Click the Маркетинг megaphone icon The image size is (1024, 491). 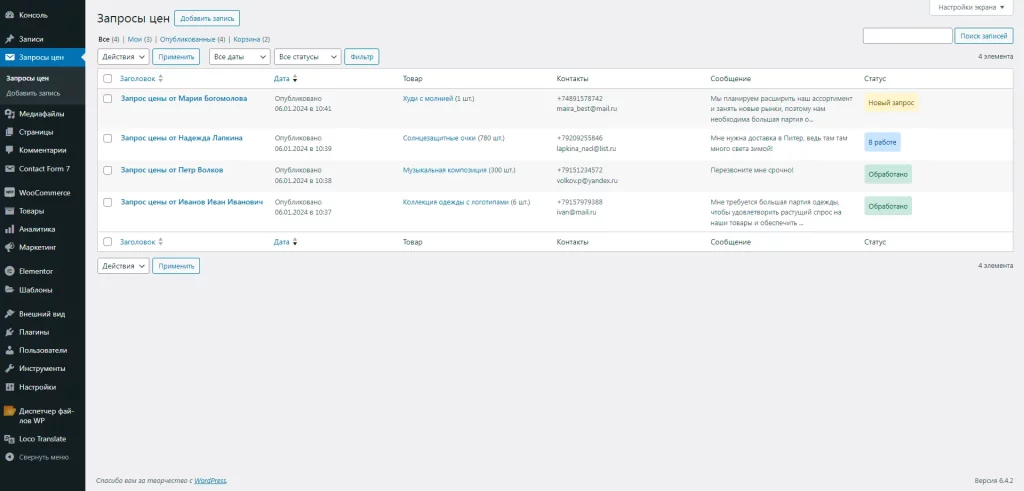point(10,247)
